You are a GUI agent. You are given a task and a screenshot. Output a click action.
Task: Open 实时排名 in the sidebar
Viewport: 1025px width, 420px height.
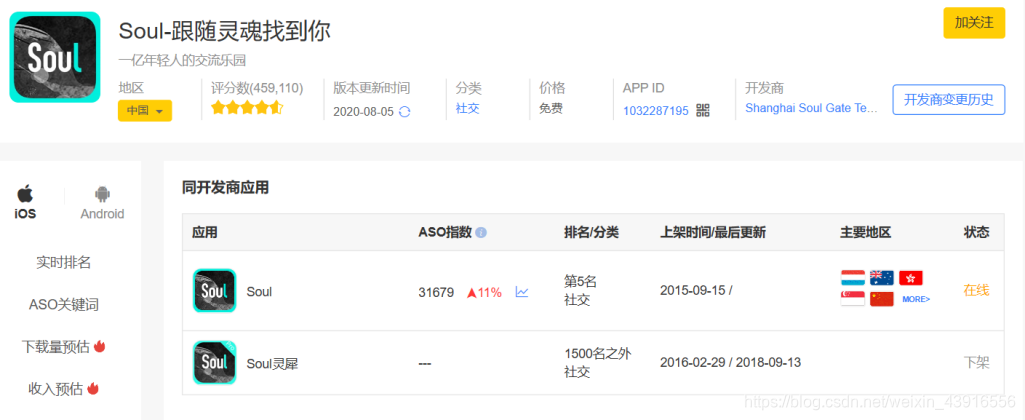63,263
